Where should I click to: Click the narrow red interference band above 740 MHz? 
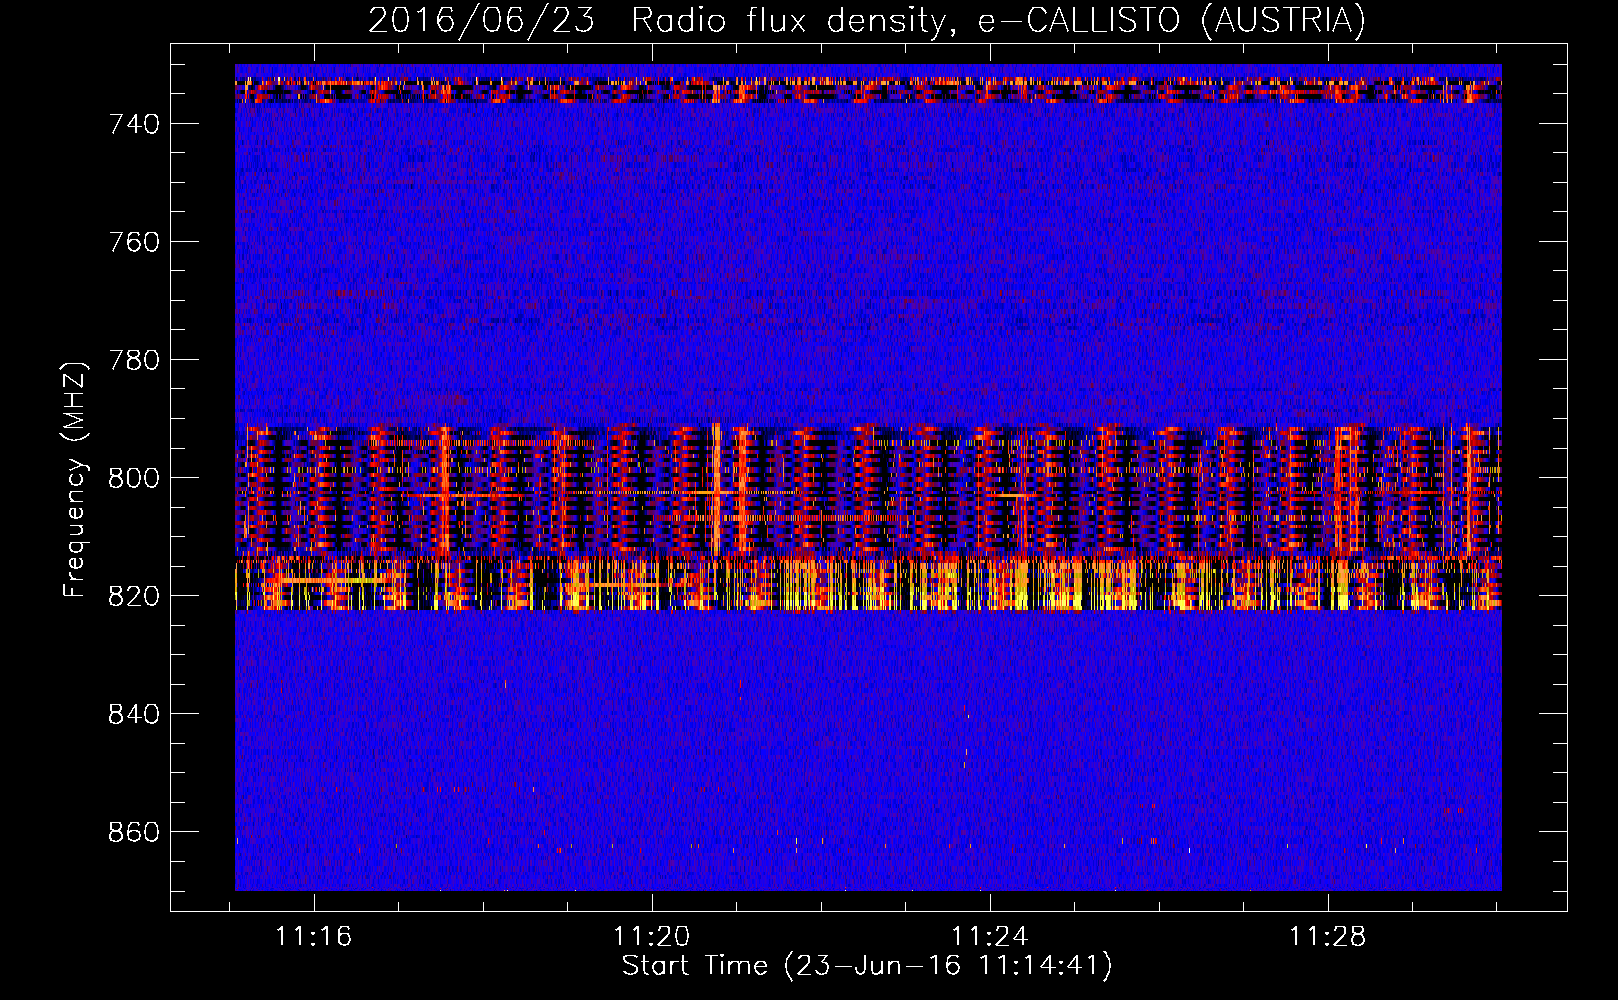point(868,90)
